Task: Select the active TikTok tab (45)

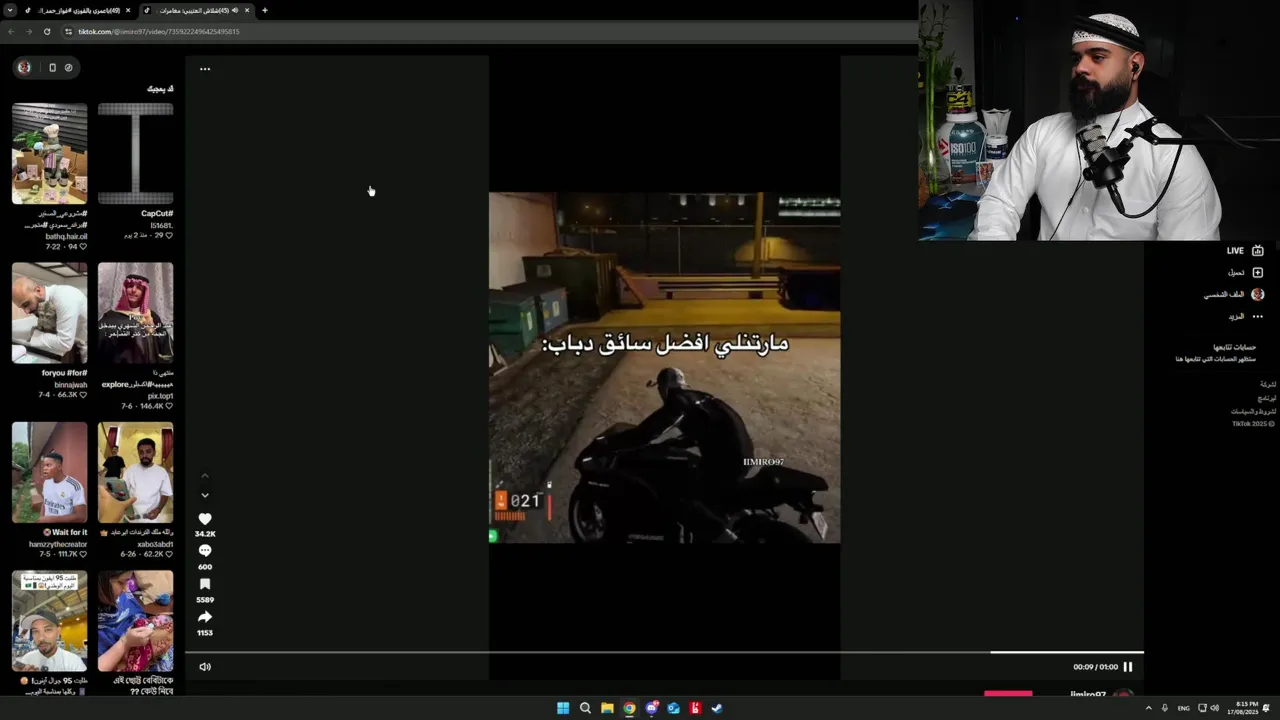Action: click(195, 10)
